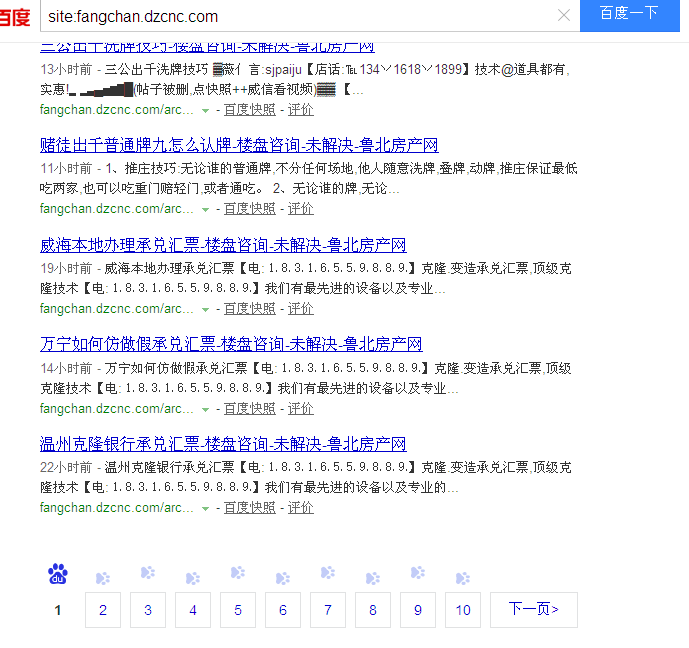Click the '13小时前' timestamp text
The image size is (689, 648).
(66, 69)
